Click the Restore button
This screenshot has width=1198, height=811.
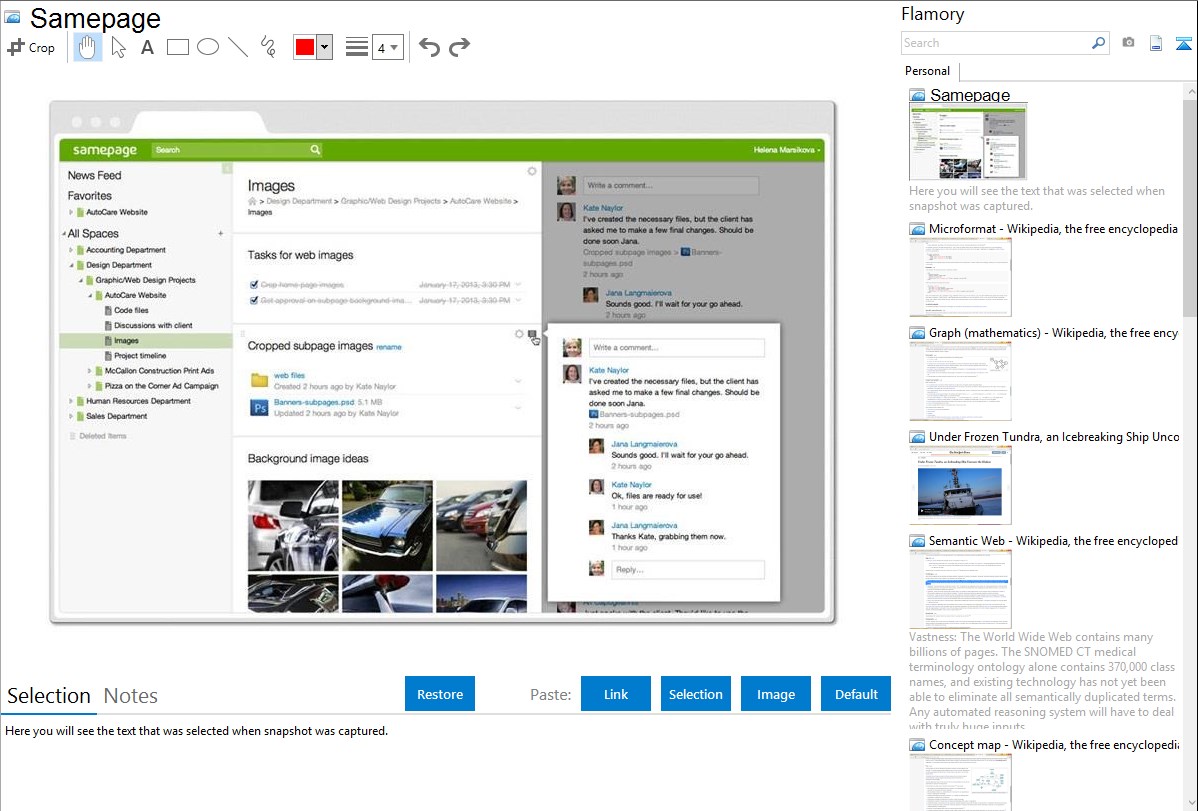coord(440,694)
